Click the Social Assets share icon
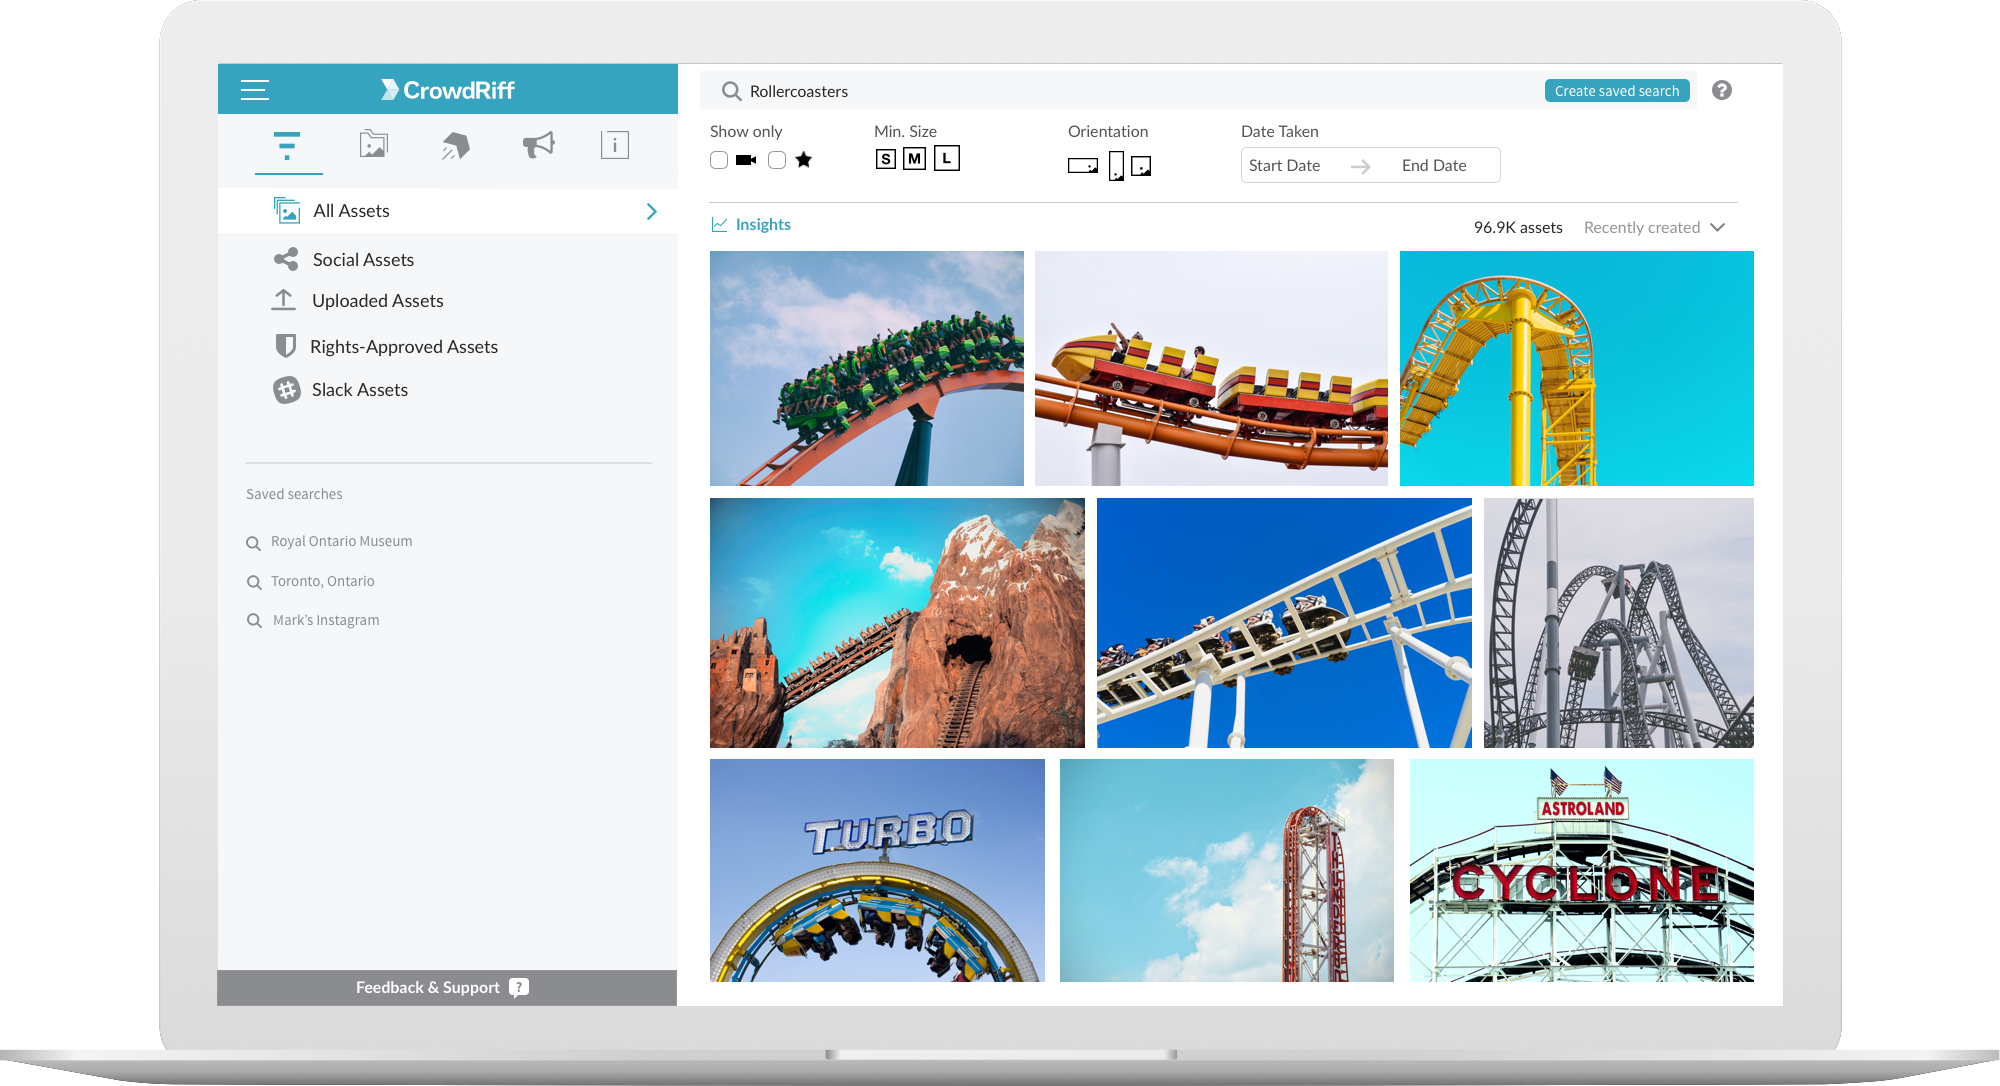 [286, 260]
